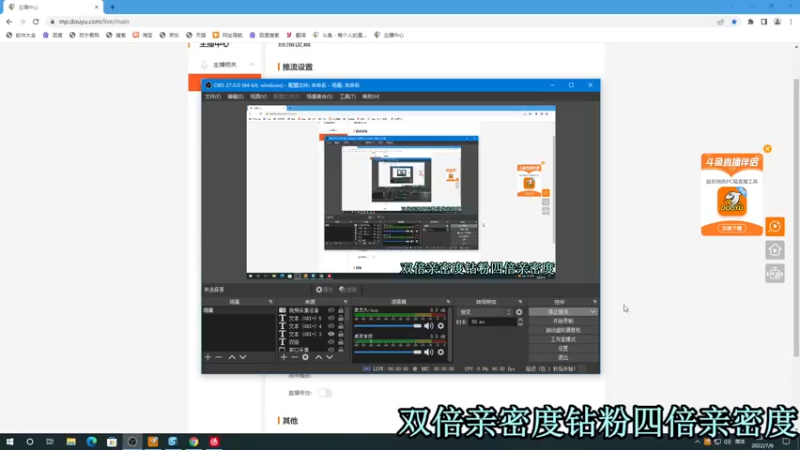The image size is (800, 450).
Task: Pop out the Audio Mixer dock icon
Action: [448, 302]
